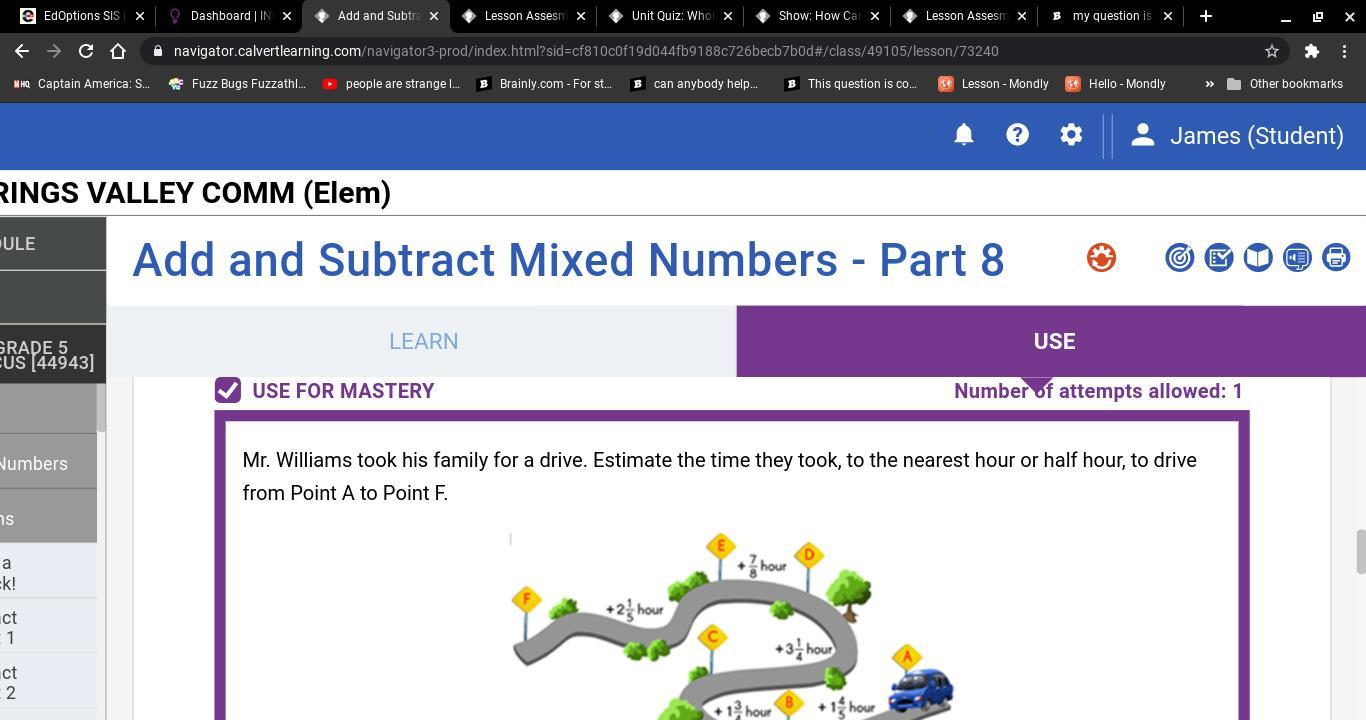View site info via the lock icon
This screenshot has width=1366, height=720.
pos(158,51)
